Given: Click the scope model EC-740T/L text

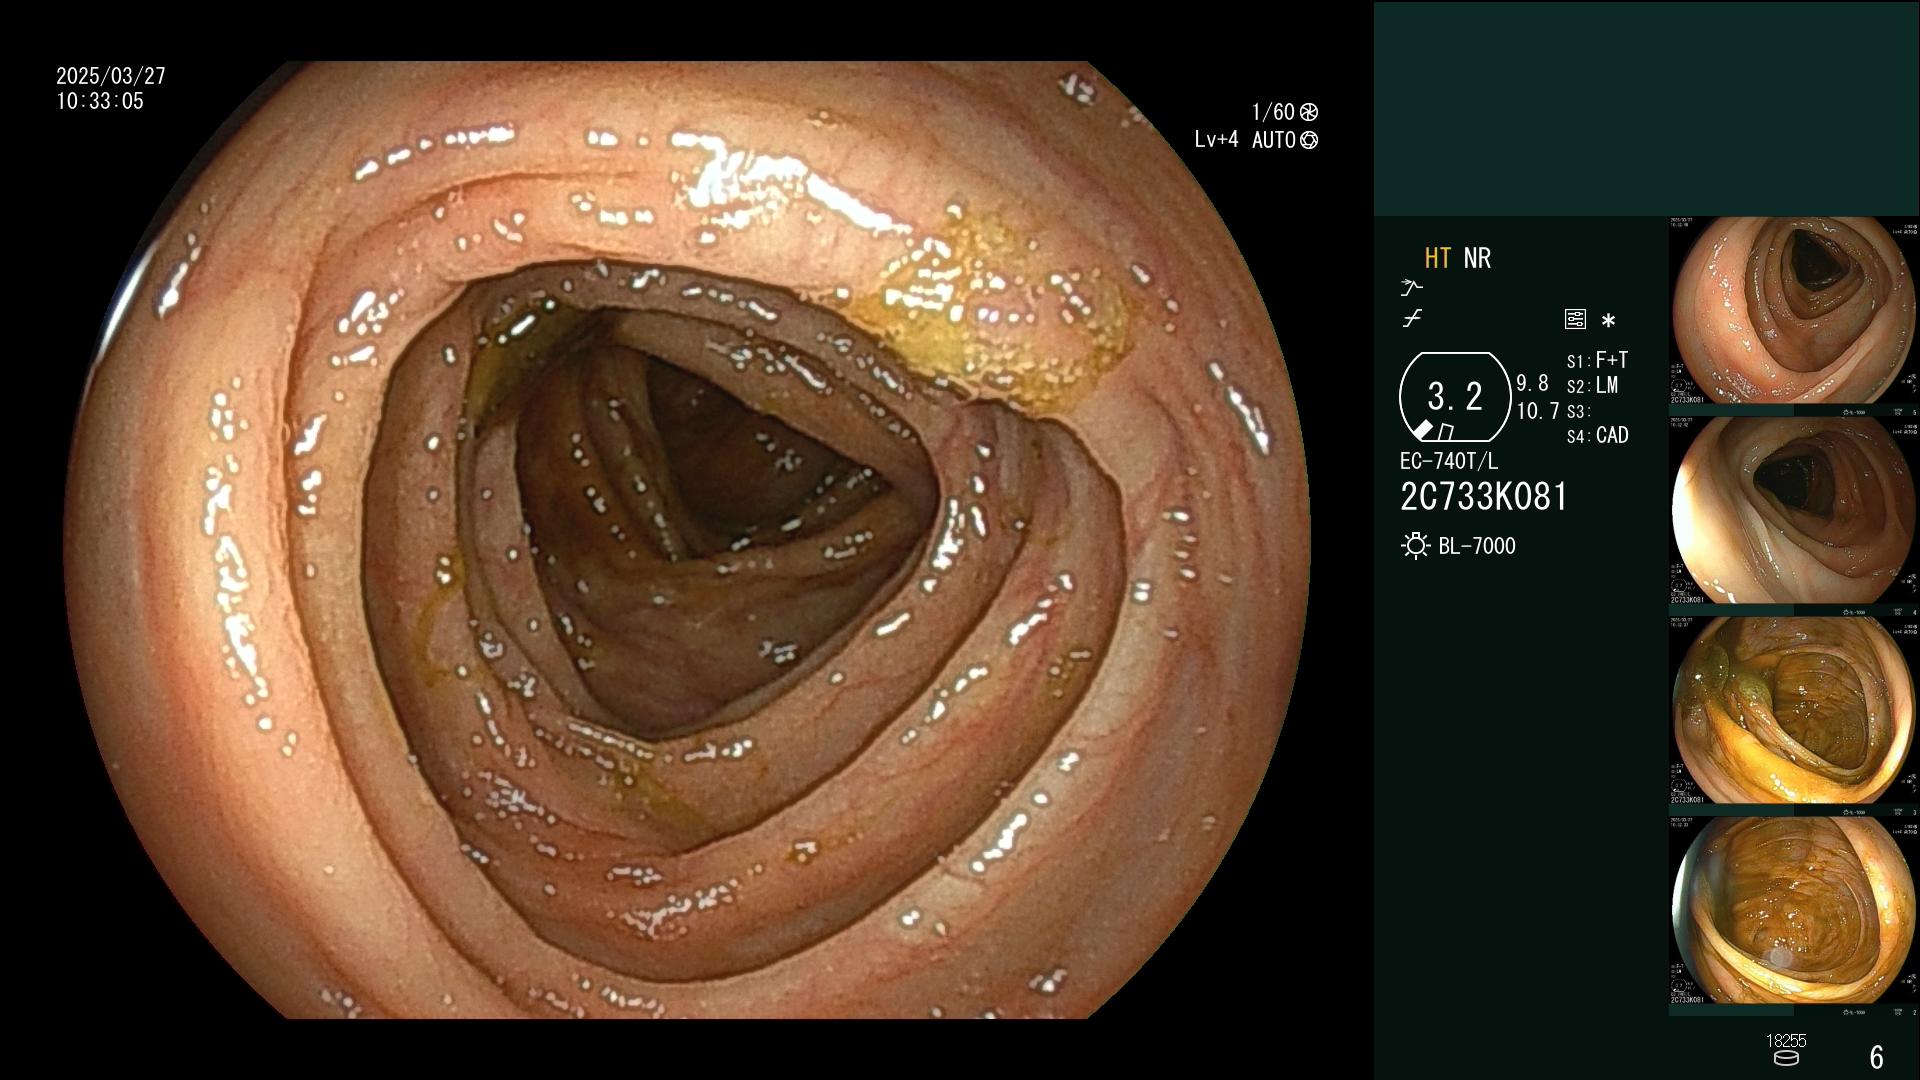Looking at the screenshot, I should (1449, 462).
